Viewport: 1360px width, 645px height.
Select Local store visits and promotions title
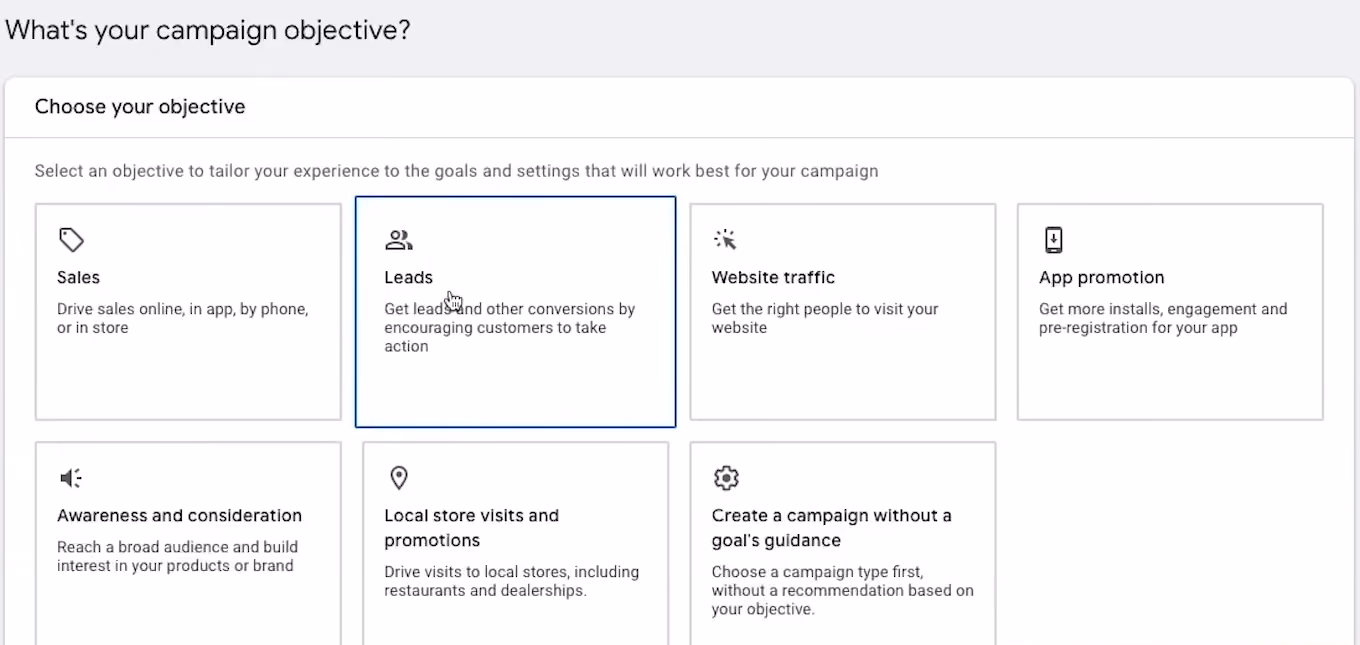(471, 528)
